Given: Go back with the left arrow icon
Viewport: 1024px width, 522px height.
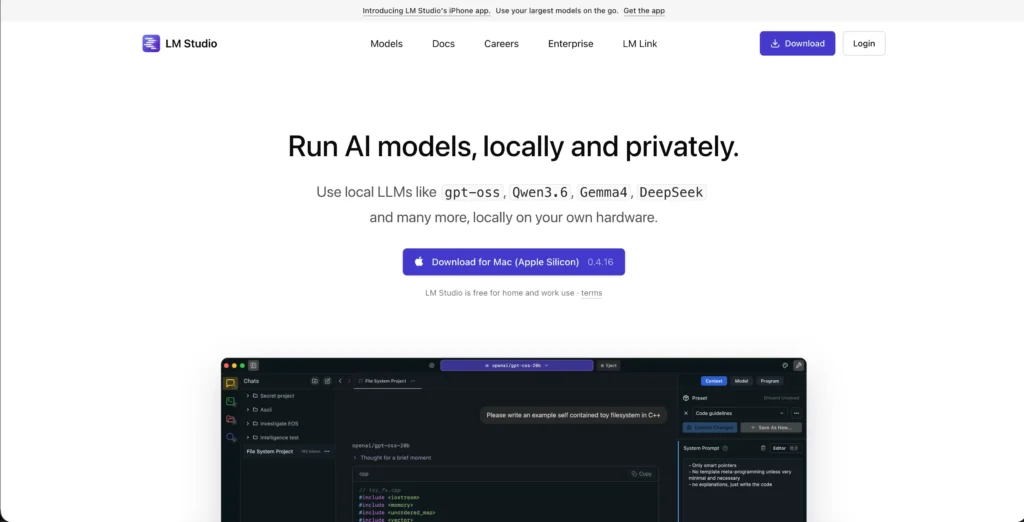Looking at the screenshot, I should (340, 381).
